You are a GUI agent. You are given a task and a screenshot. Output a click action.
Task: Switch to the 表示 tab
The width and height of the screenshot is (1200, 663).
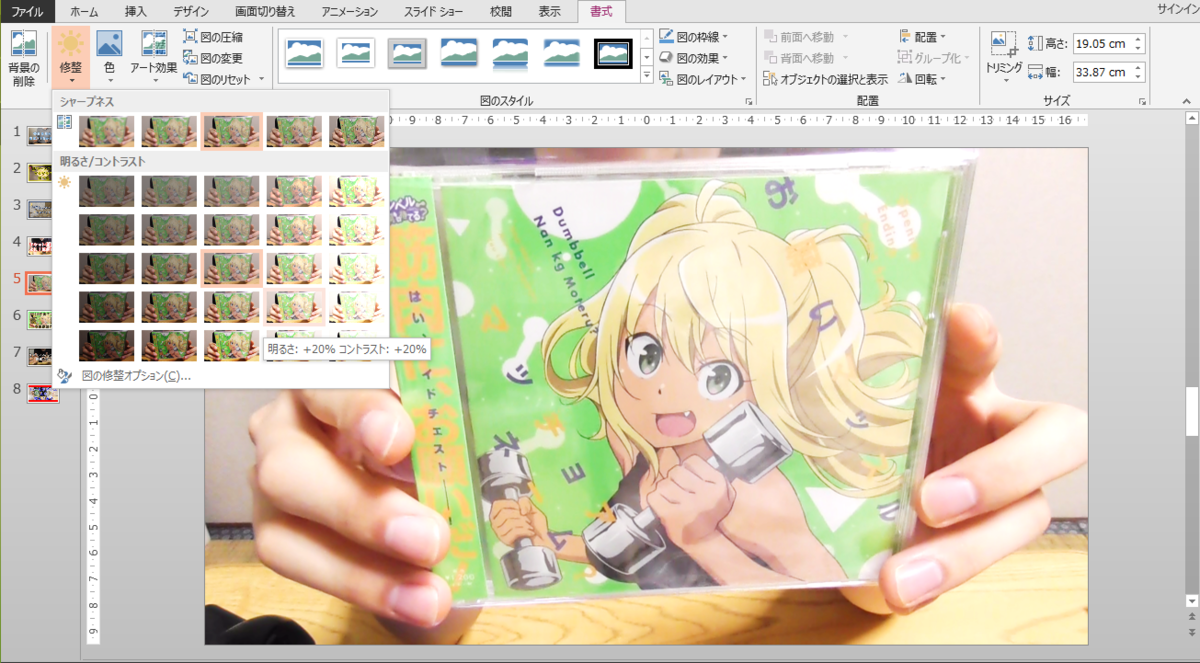(x=550, y=12)
